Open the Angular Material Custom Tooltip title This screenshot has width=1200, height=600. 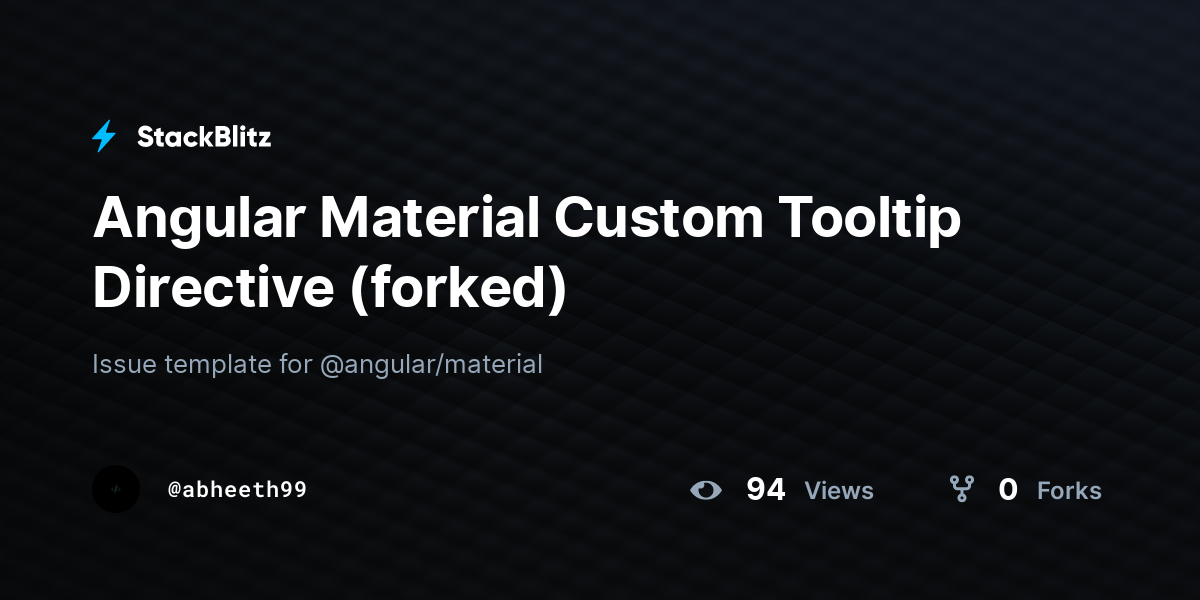[x=527, y=253]
